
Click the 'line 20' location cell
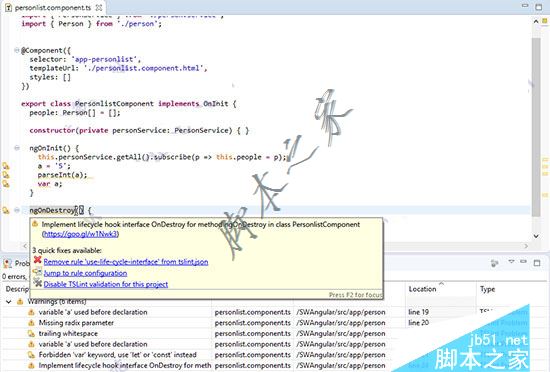pyautogui.click(x=418, y=323)
